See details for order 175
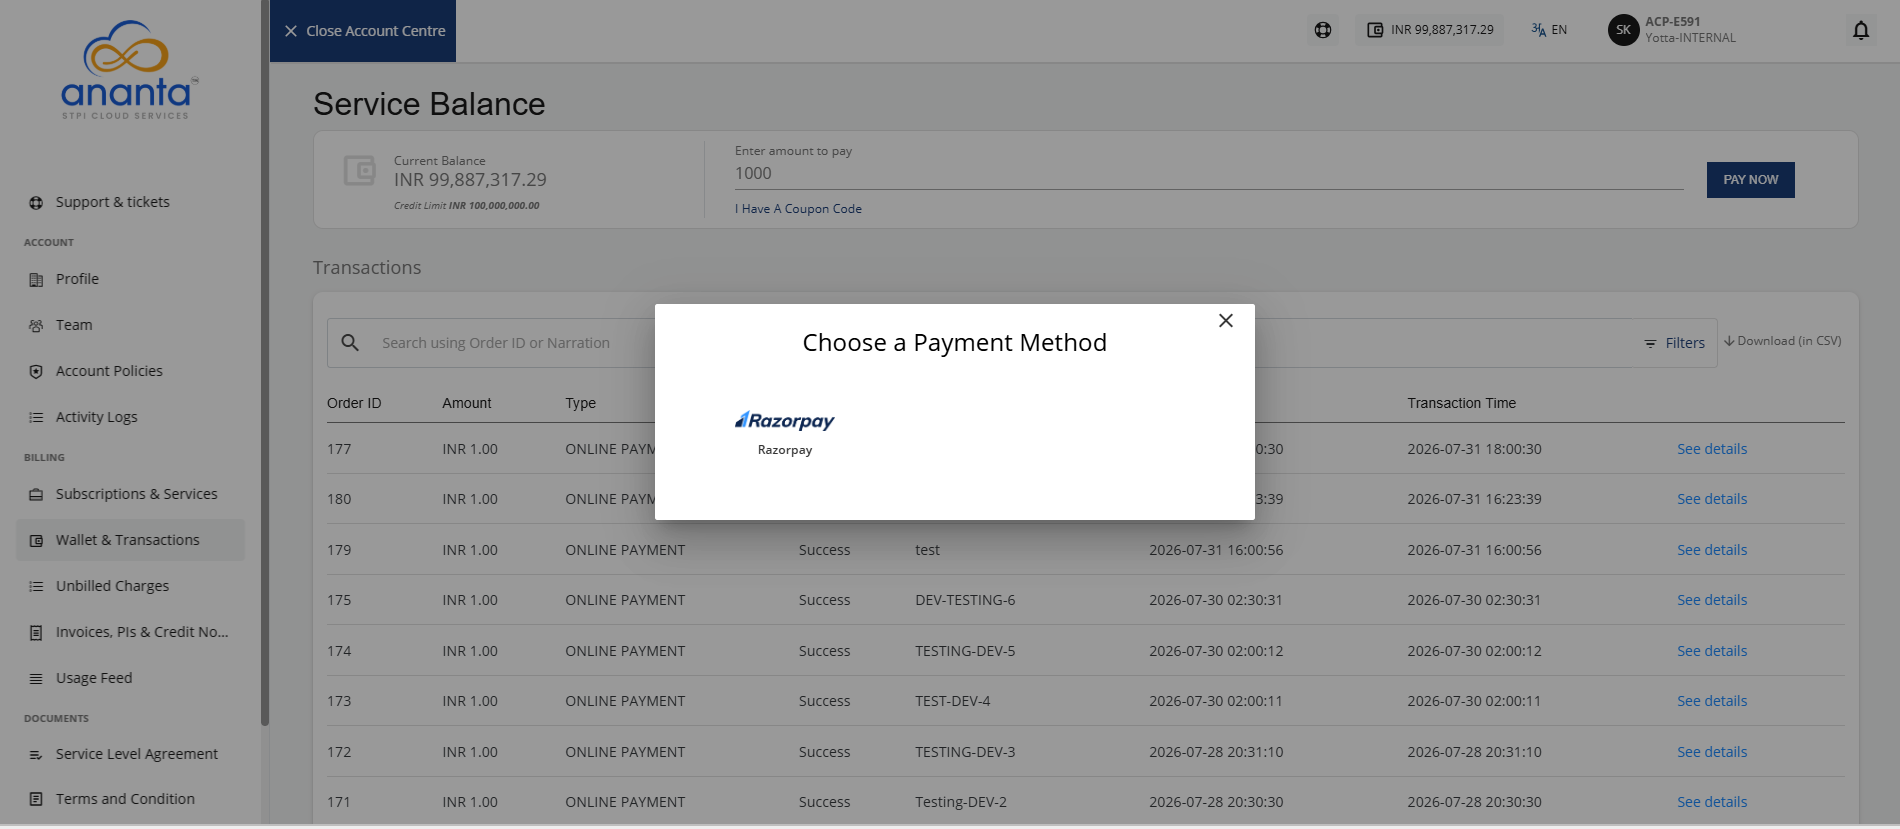 pos(1712,600)
